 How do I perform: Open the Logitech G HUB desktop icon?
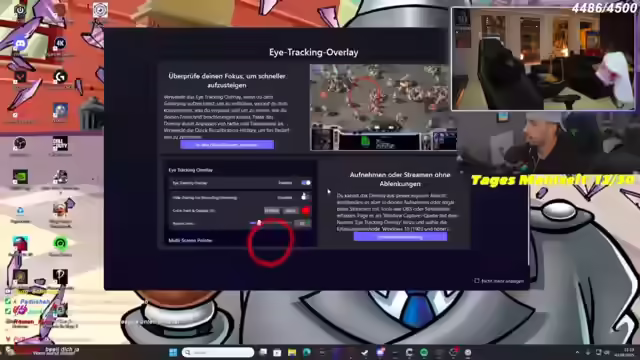[x=60, y=76]
